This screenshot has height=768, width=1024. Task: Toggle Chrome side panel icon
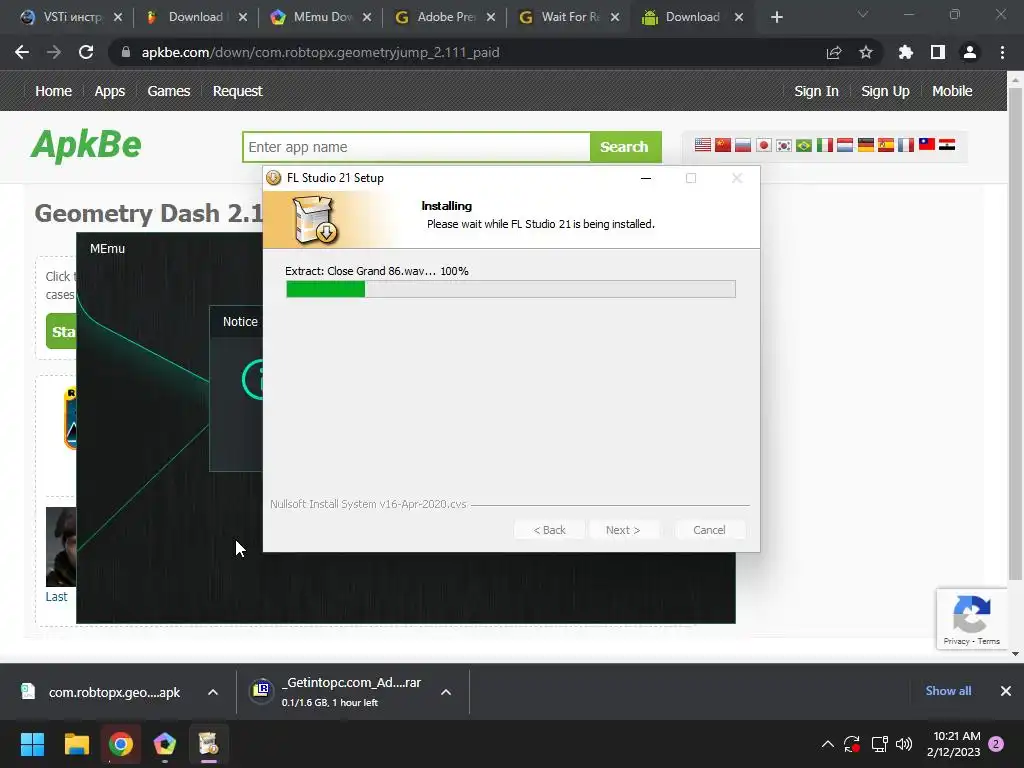pyautogui.click(x=938, y=52)
